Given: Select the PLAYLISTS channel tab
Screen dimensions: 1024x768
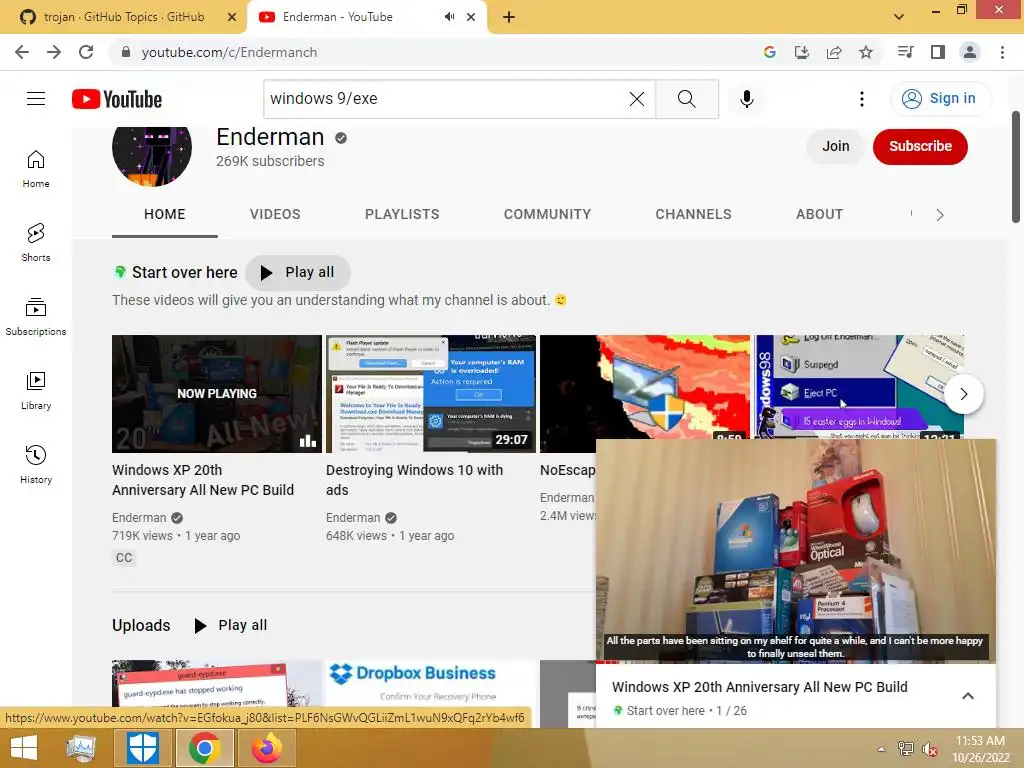Looking at the screenshot, I should [402, 214].
